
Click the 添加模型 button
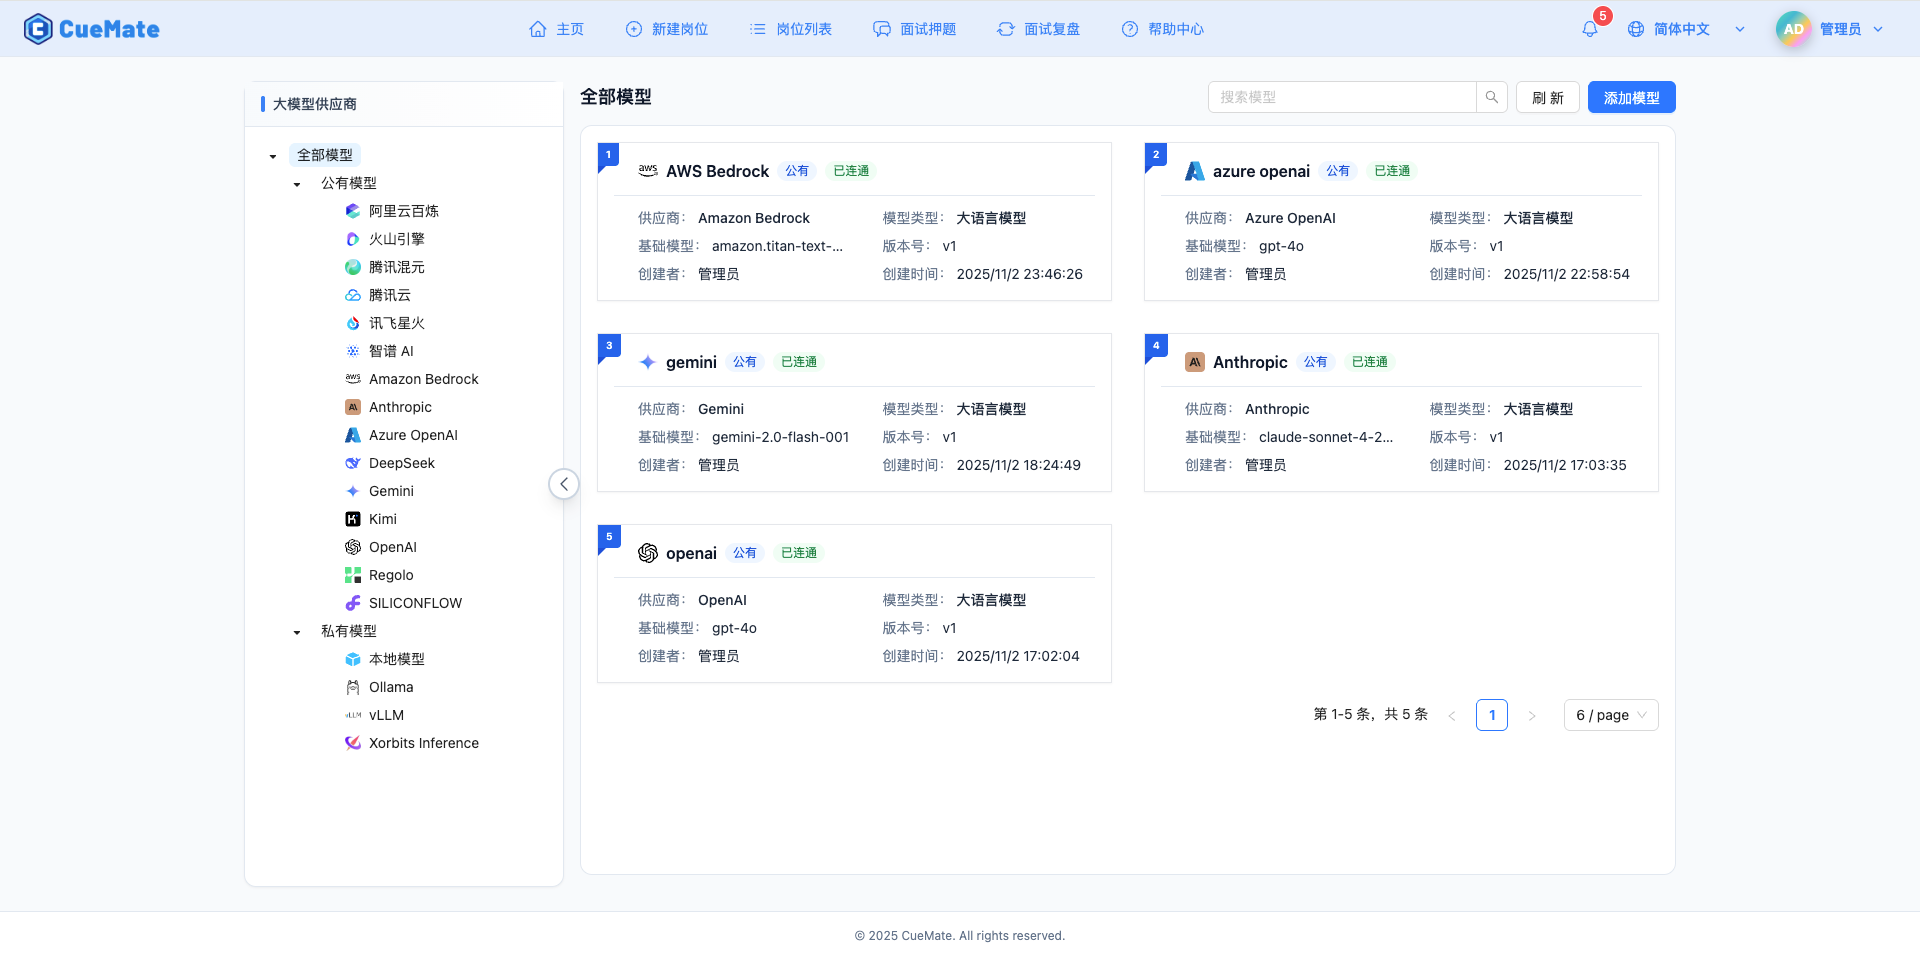[x=1631, y=97]
